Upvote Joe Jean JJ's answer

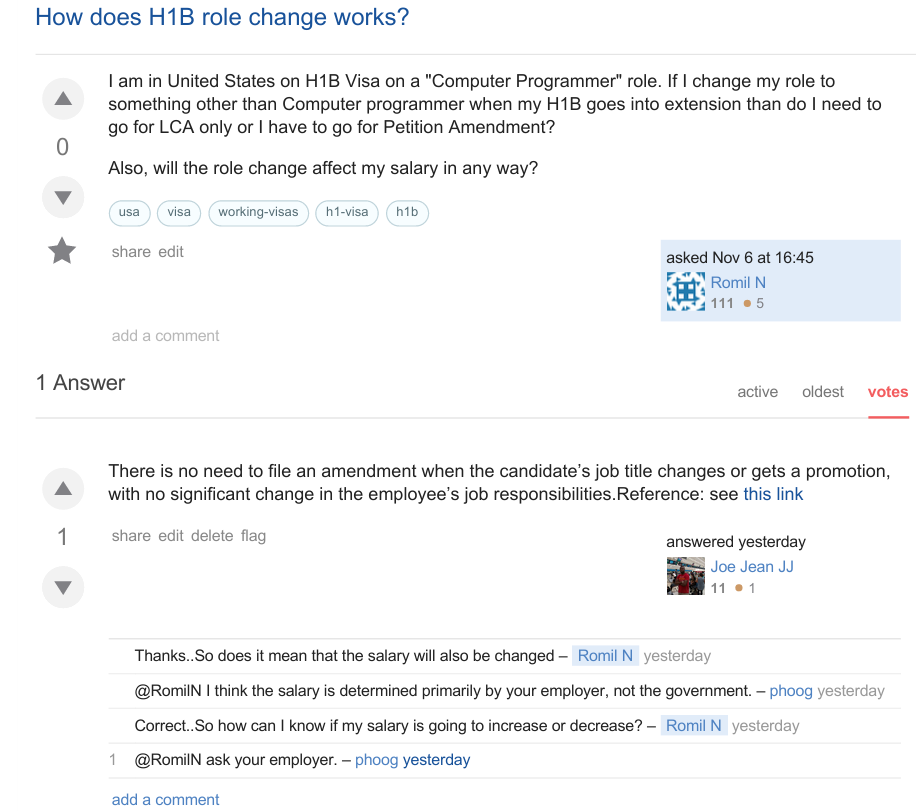pyautogui.click(x=63, y=489)
